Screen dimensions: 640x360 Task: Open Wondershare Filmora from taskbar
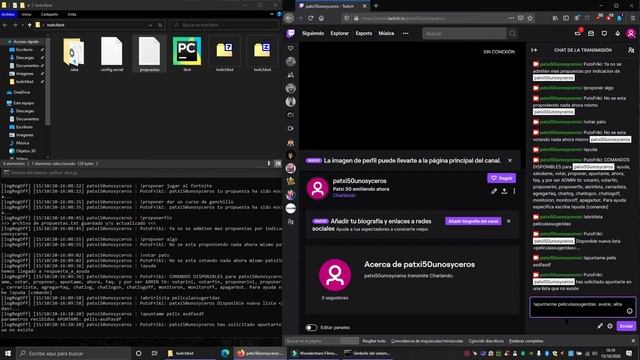click(314, 353)
